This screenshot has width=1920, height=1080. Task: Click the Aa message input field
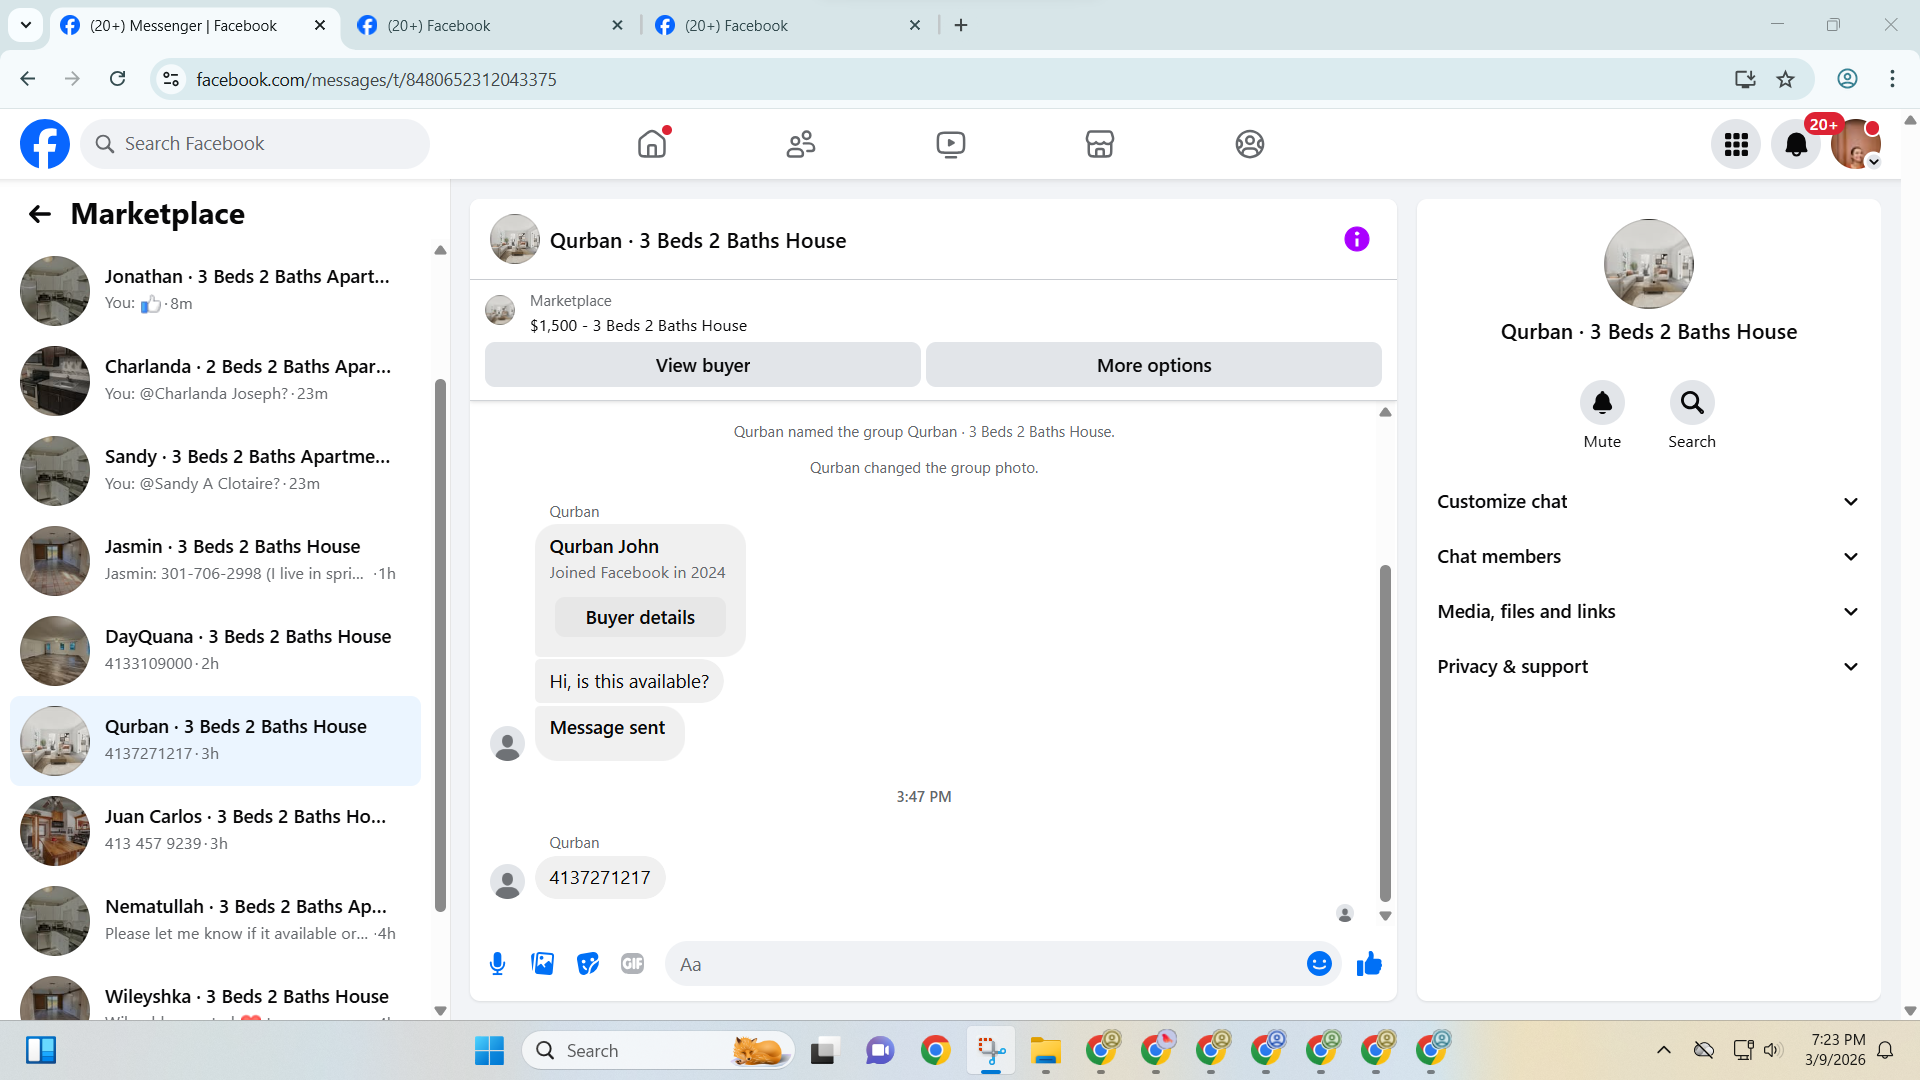click(985, 964)
